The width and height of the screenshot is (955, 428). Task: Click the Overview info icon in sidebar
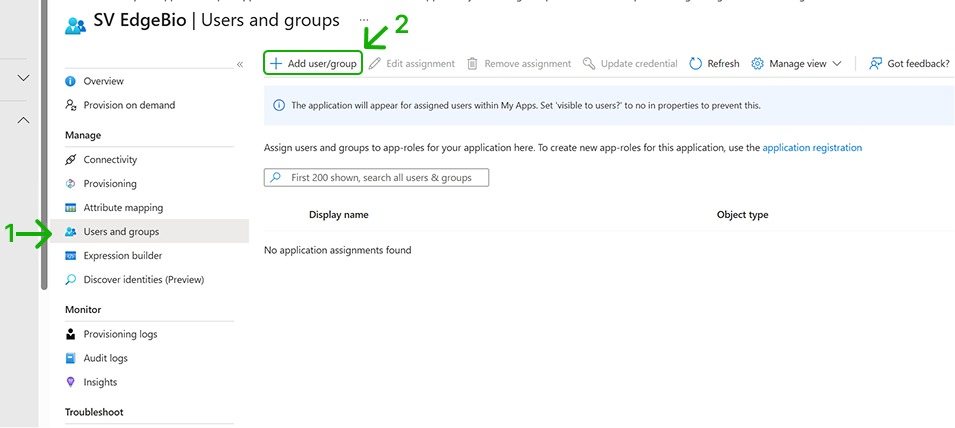click(x=70, y=81)
